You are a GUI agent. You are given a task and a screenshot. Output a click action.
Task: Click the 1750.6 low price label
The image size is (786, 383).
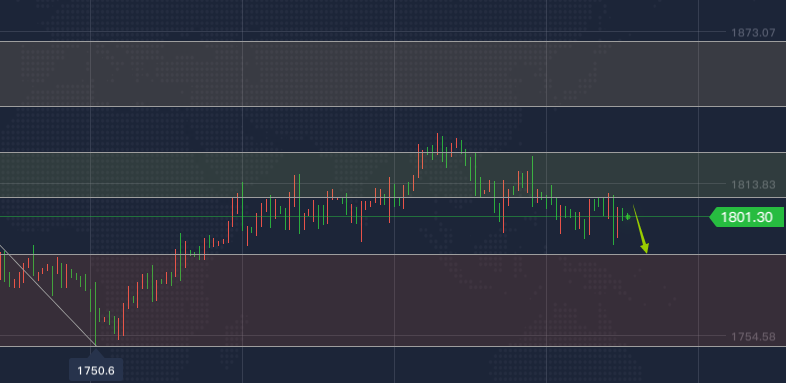tap(96, 370)
